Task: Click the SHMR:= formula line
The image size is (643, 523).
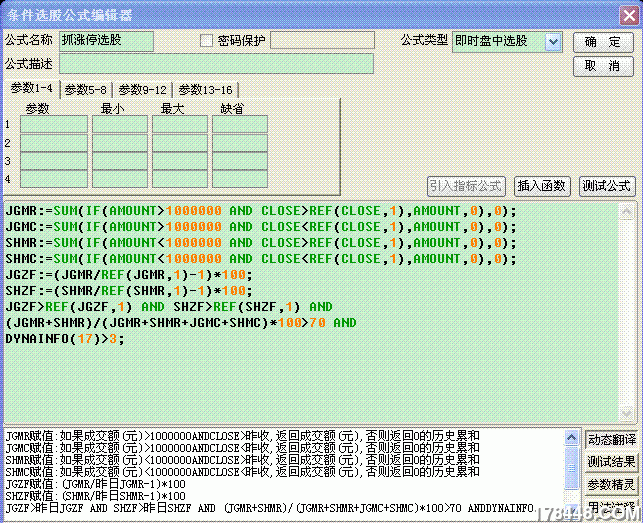Action: (260, 243)
